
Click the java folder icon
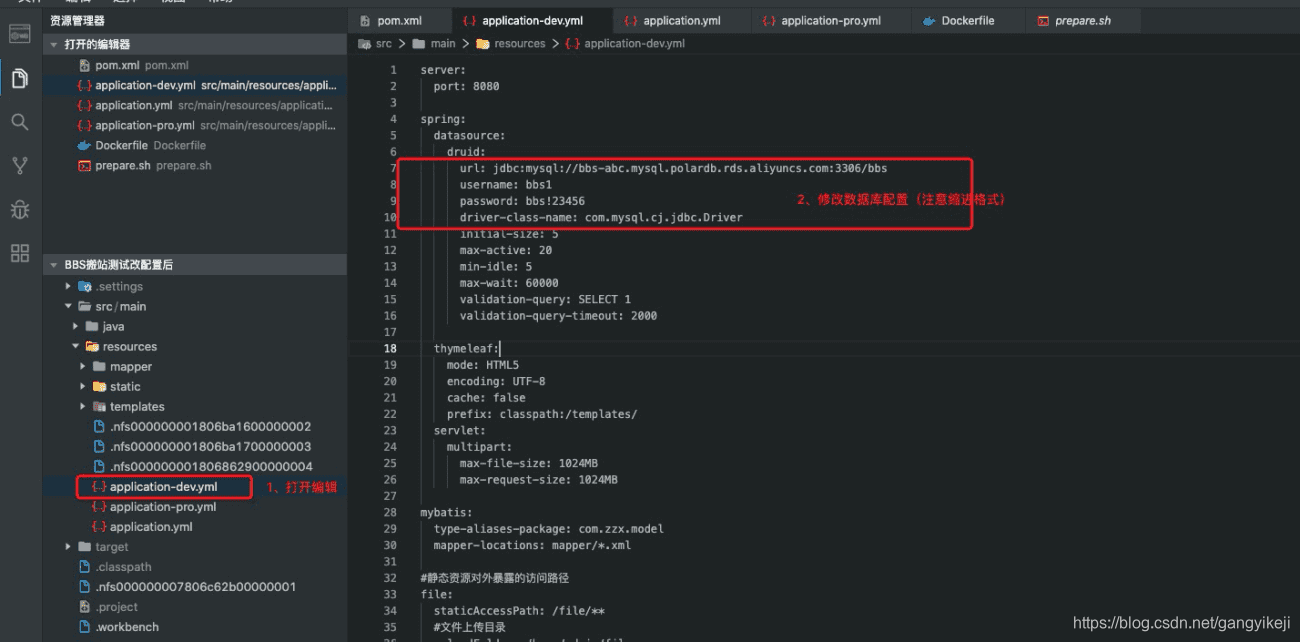(x=92, y=326)
